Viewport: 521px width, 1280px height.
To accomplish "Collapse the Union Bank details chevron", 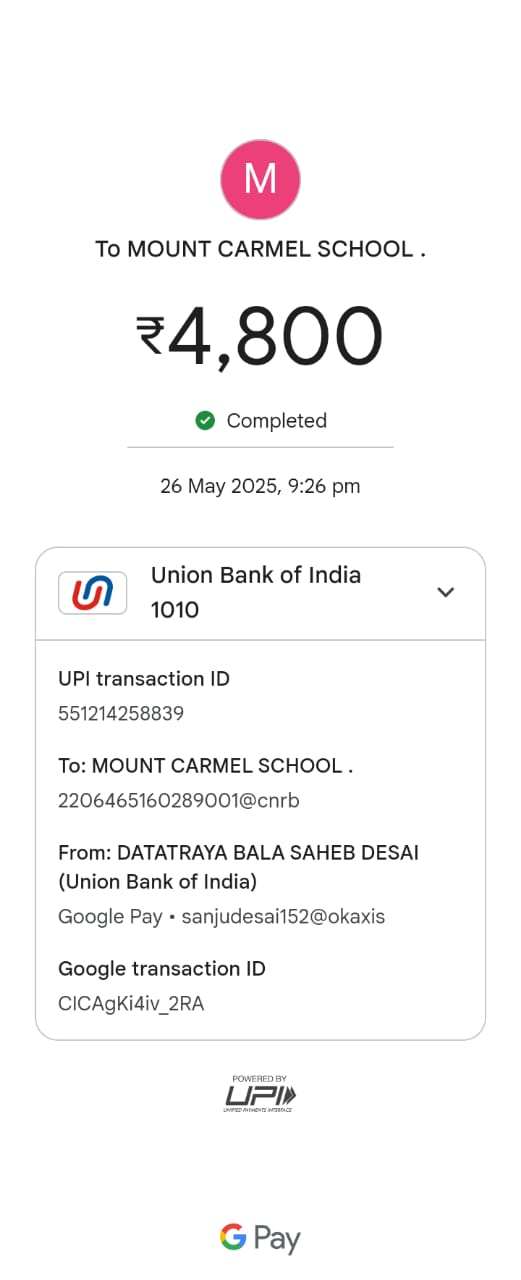I will [446, 592].
